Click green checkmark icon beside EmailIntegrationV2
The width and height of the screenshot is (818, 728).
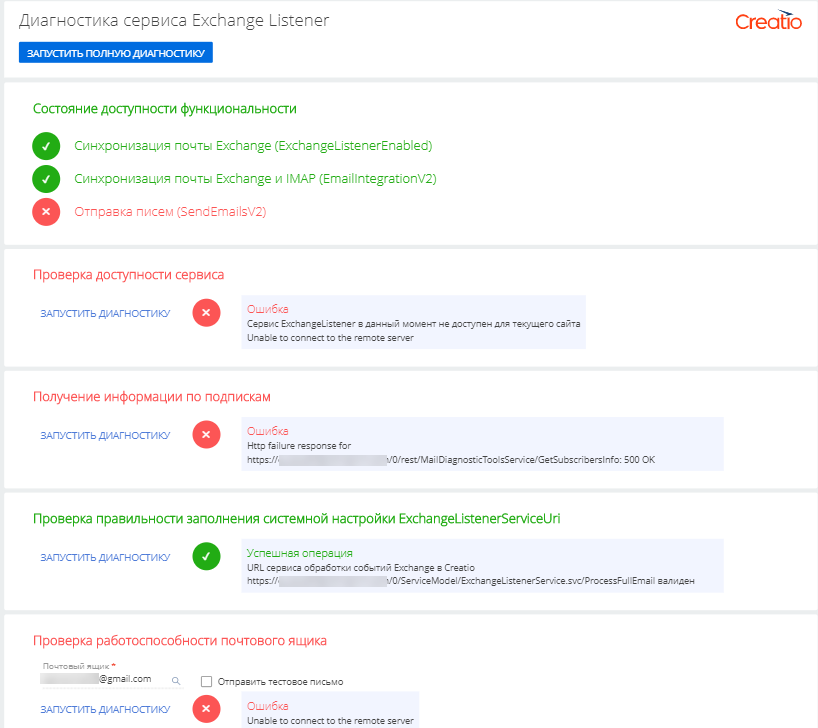[x=46, y=179]
